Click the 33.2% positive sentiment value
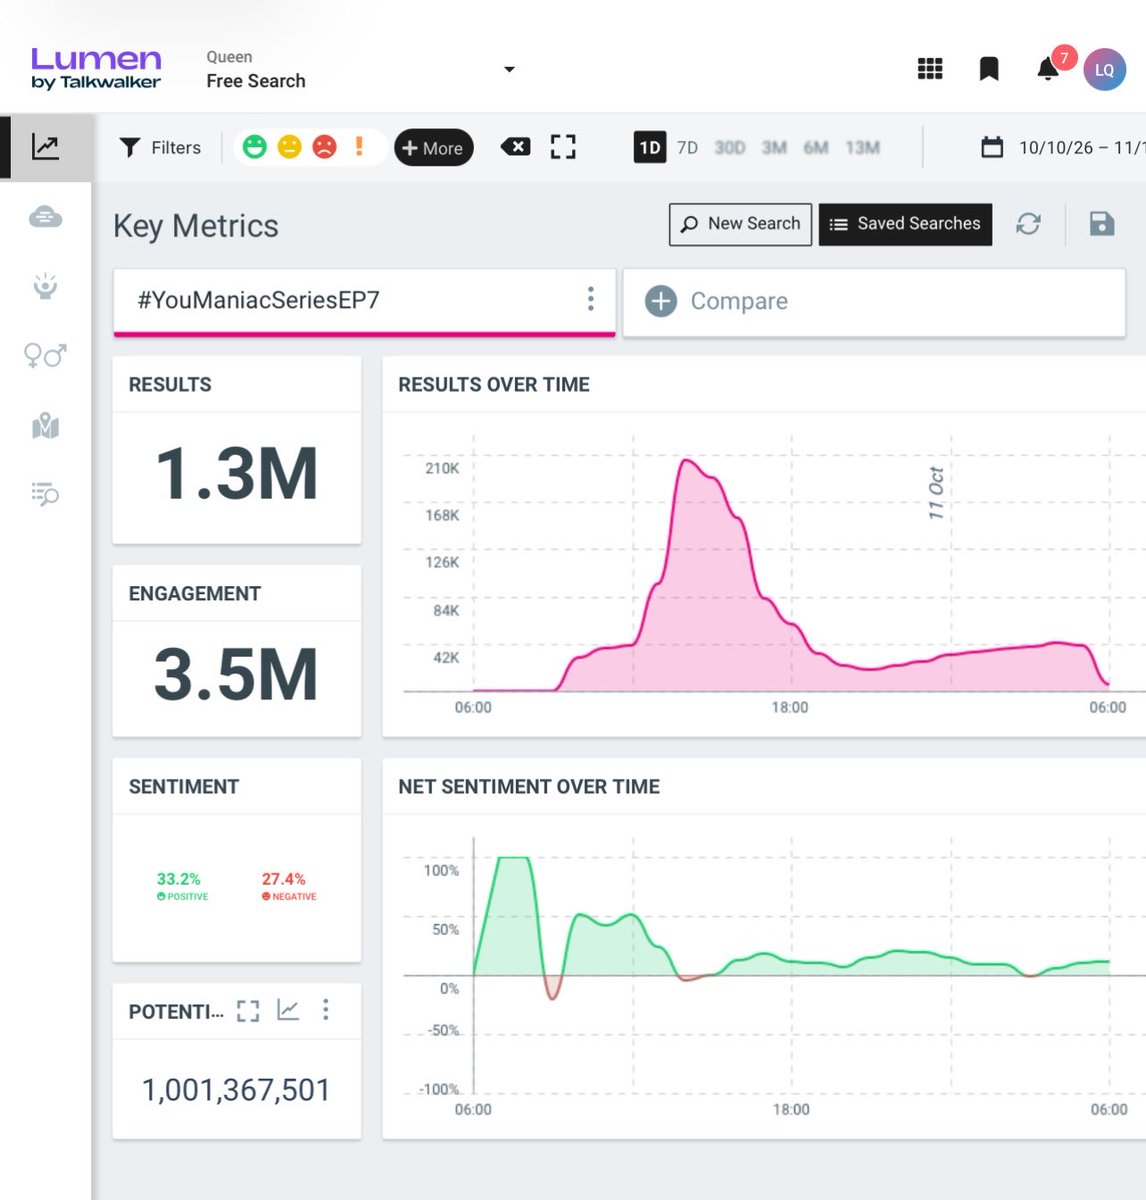The height and width of the screenshot is (1200, 1146). (x=178, y=879)
